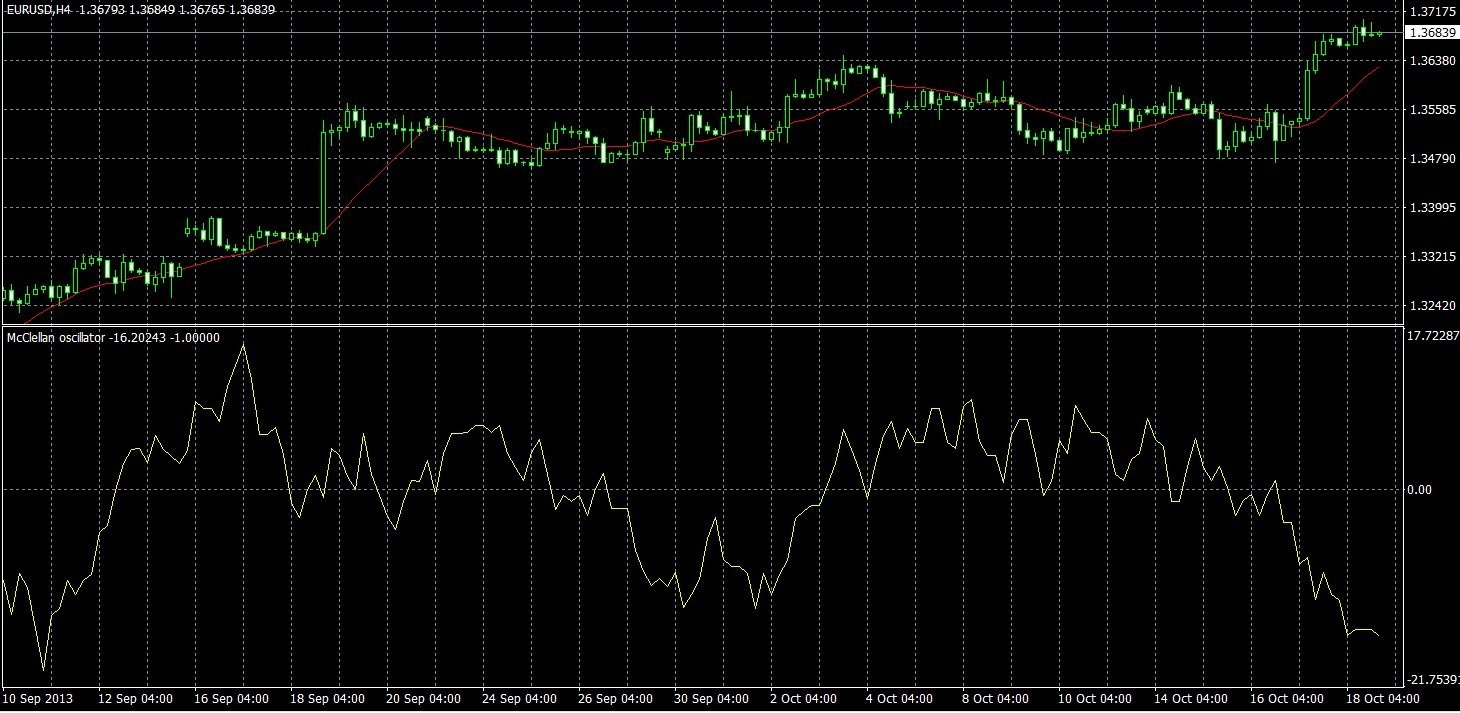Screen dimensions: 1460x713
Task: Click the 10 Sep 2013 date label
Action: point(37,699)
